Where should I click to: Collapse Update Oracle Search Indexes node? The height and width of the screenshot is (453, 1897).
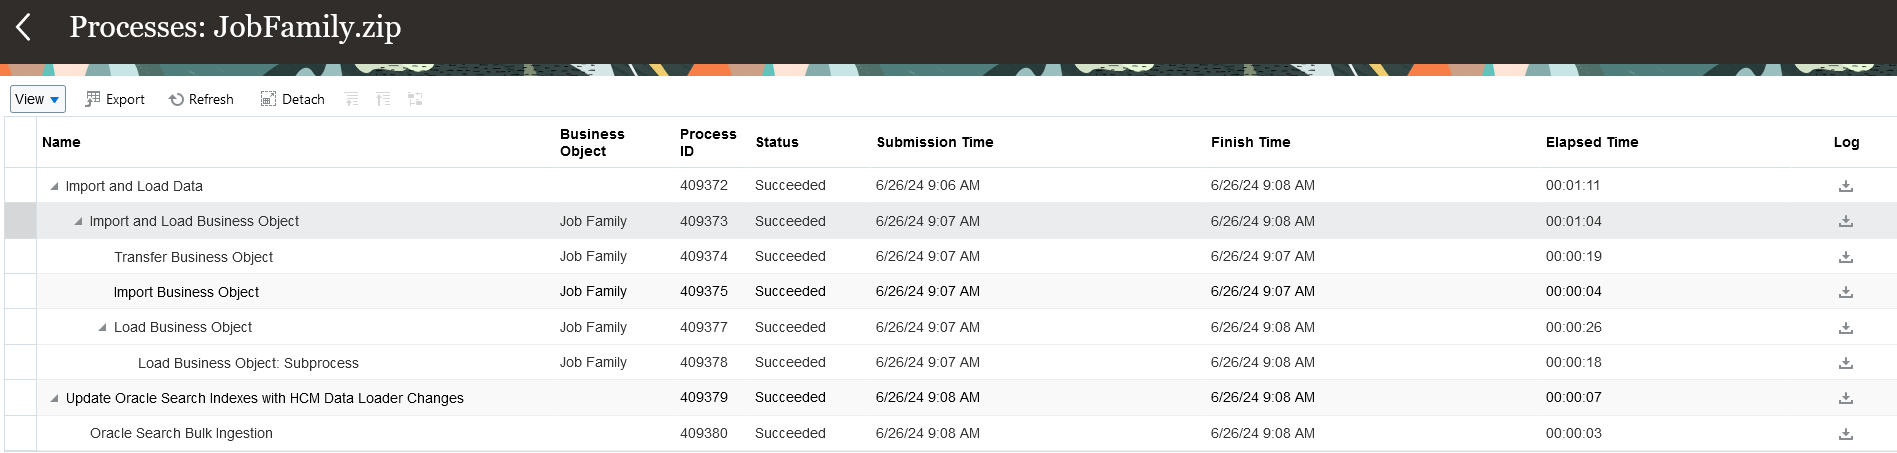coord(54,398)
